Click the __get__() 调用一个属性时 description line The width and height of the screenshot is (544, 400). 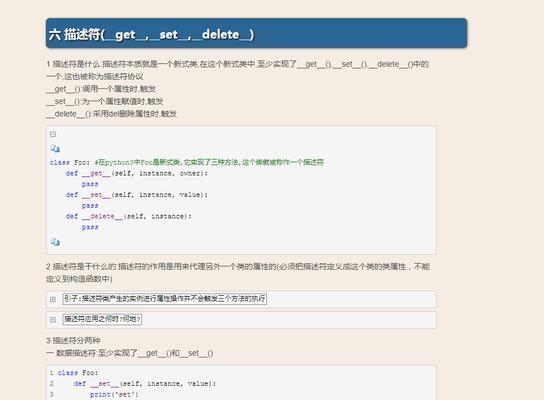101,89
